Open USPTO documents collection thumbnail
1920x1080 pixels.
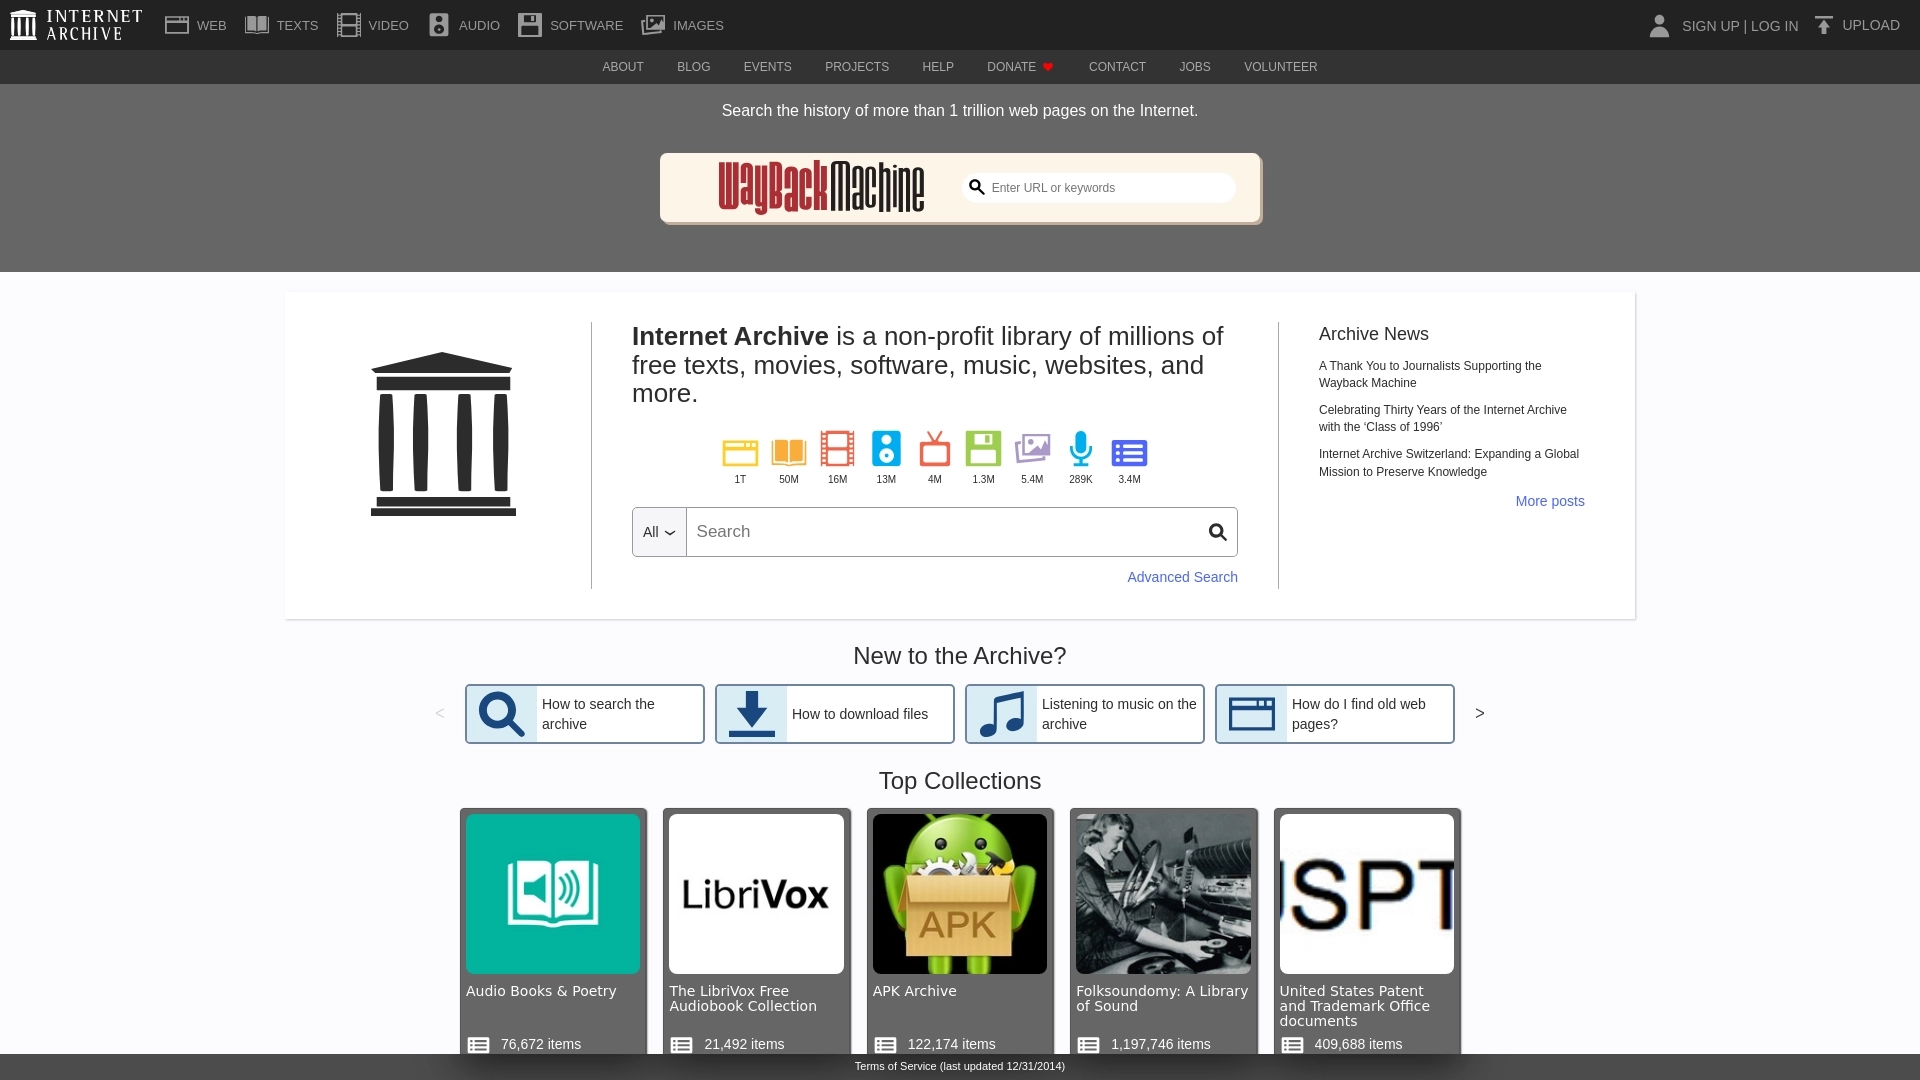click(x=1367, y=894)
